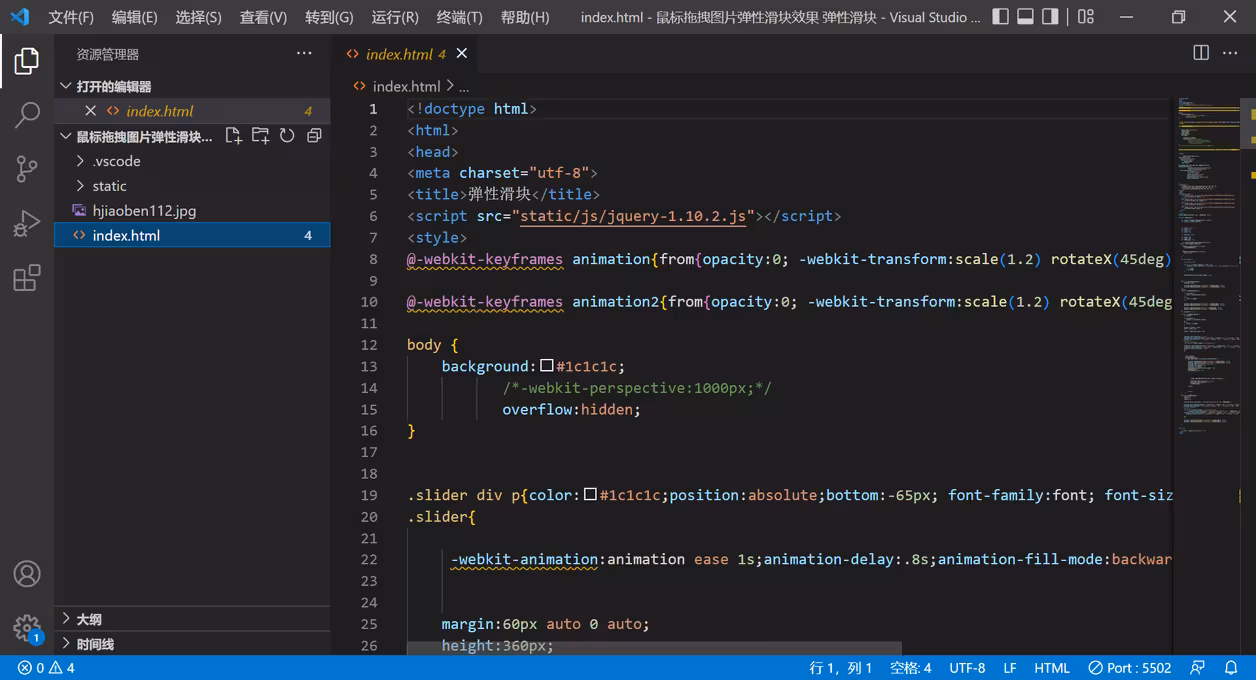Toggle the bottom panel layout button

coord(1025,17)
